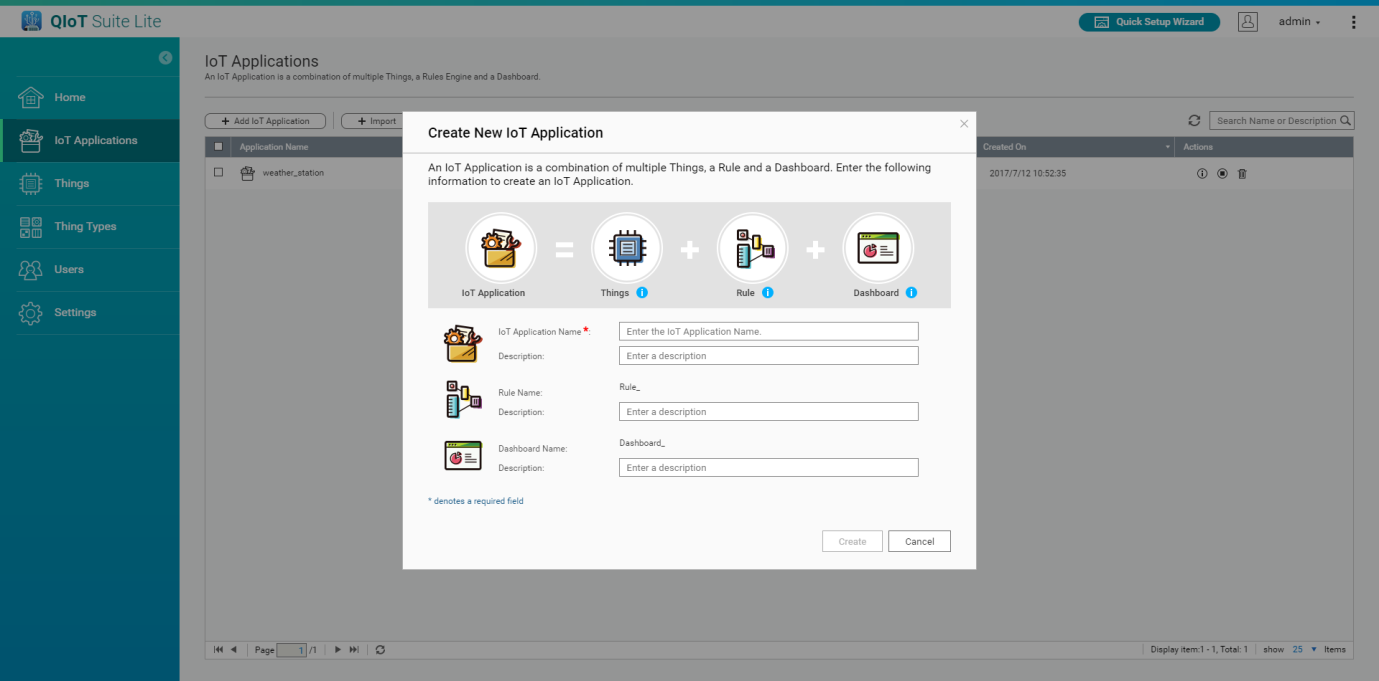Expand the admin user dropdown

(x=1299, y=22)
